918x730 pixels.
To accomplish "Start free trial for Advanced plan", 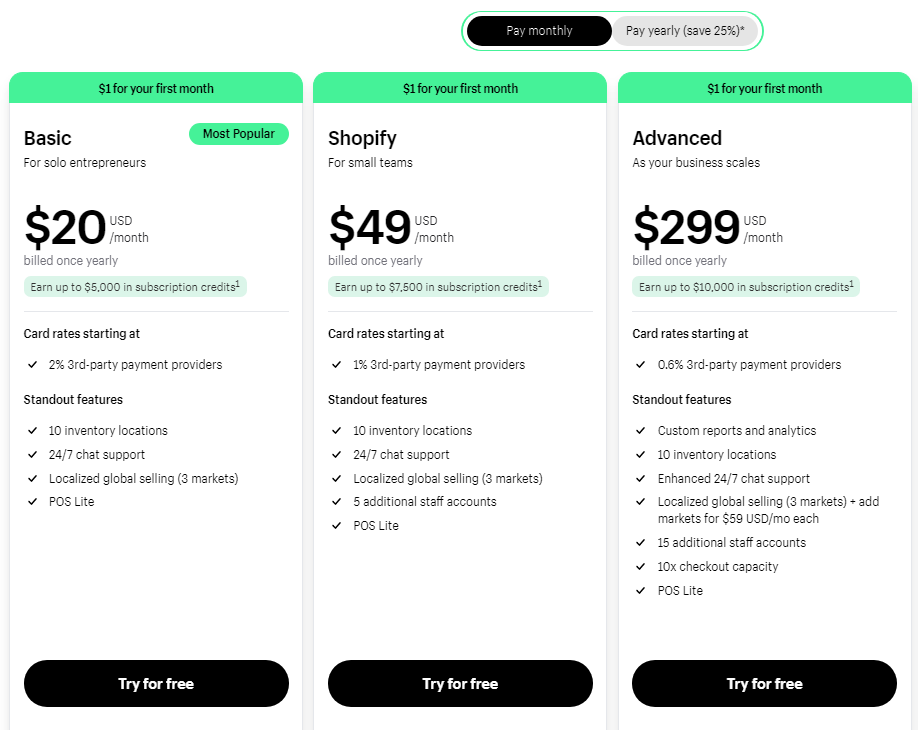I will (764, 684).
